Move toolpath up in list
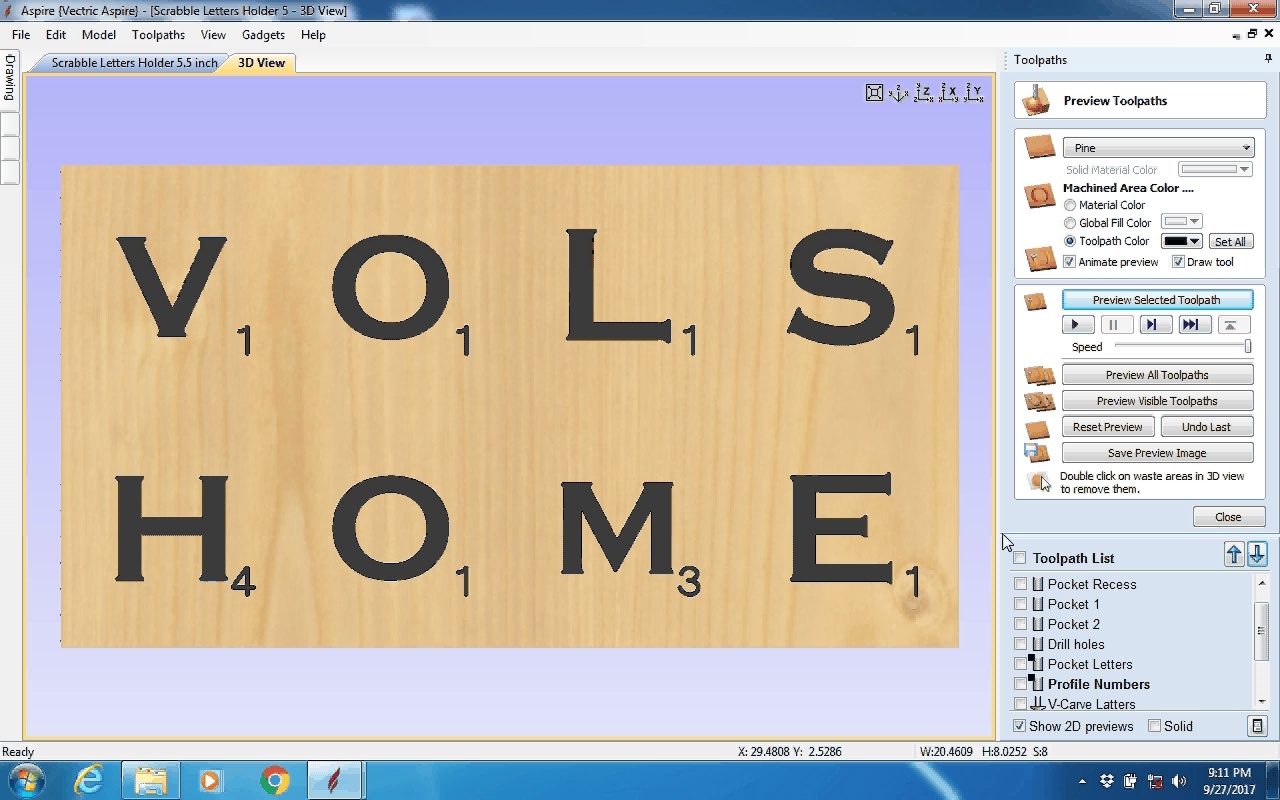 tap(1234, 555)
